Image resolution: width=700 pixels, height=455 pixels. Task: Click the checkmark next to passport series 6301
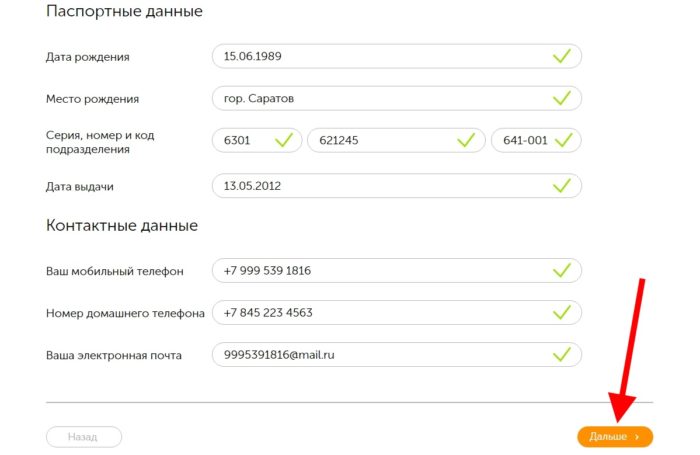[x=283, y=141]
